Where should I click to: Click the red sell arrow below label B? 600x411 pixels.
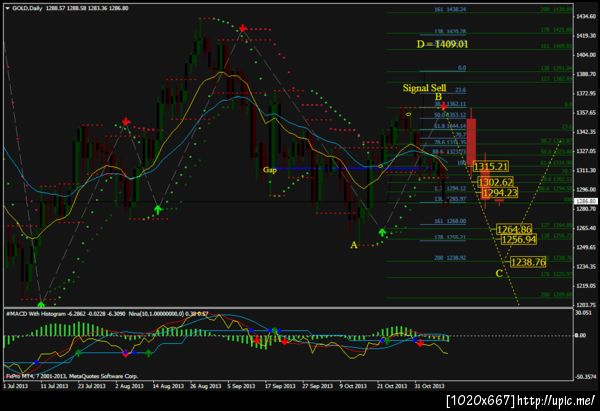[x=443, y=106]
